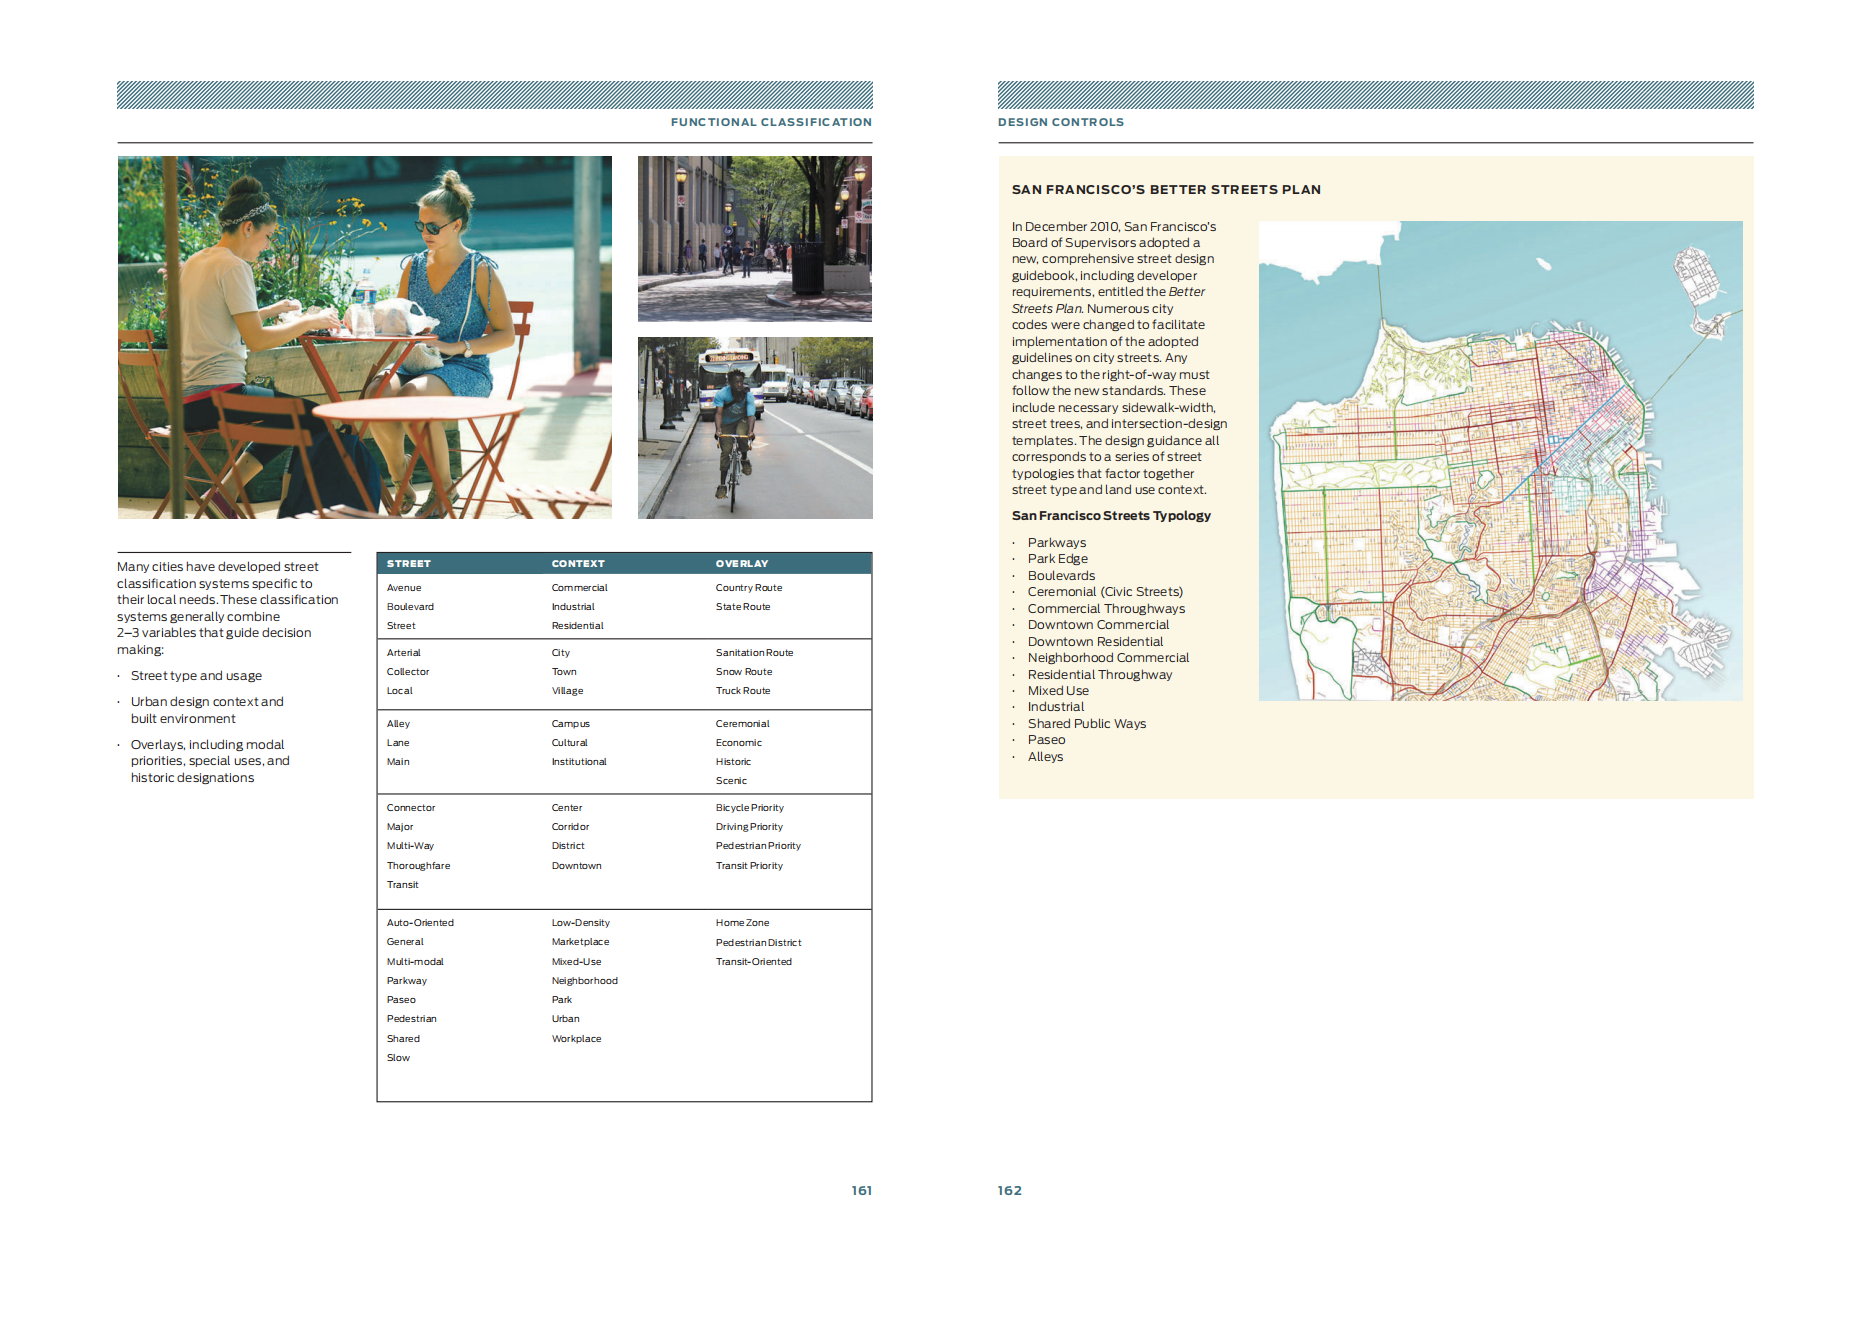Click the CONTEXT column header in table
This screenshot has width=1871, height=1323.
[x=577, y=564]
